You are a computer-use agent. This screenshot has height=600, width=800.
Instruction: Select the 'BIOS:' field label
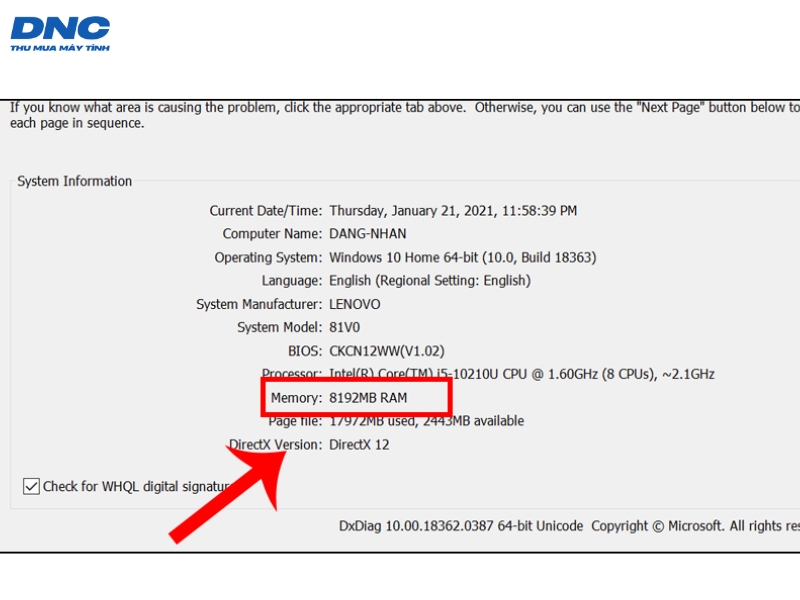(305, 351)
